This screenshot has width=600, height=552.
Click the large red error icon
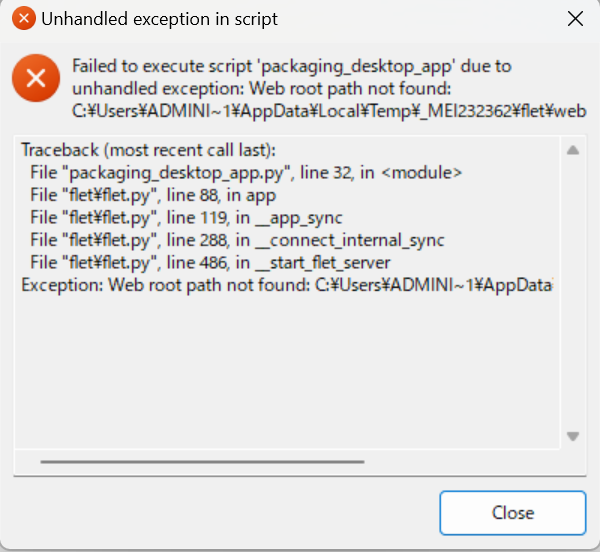[36, 79]
